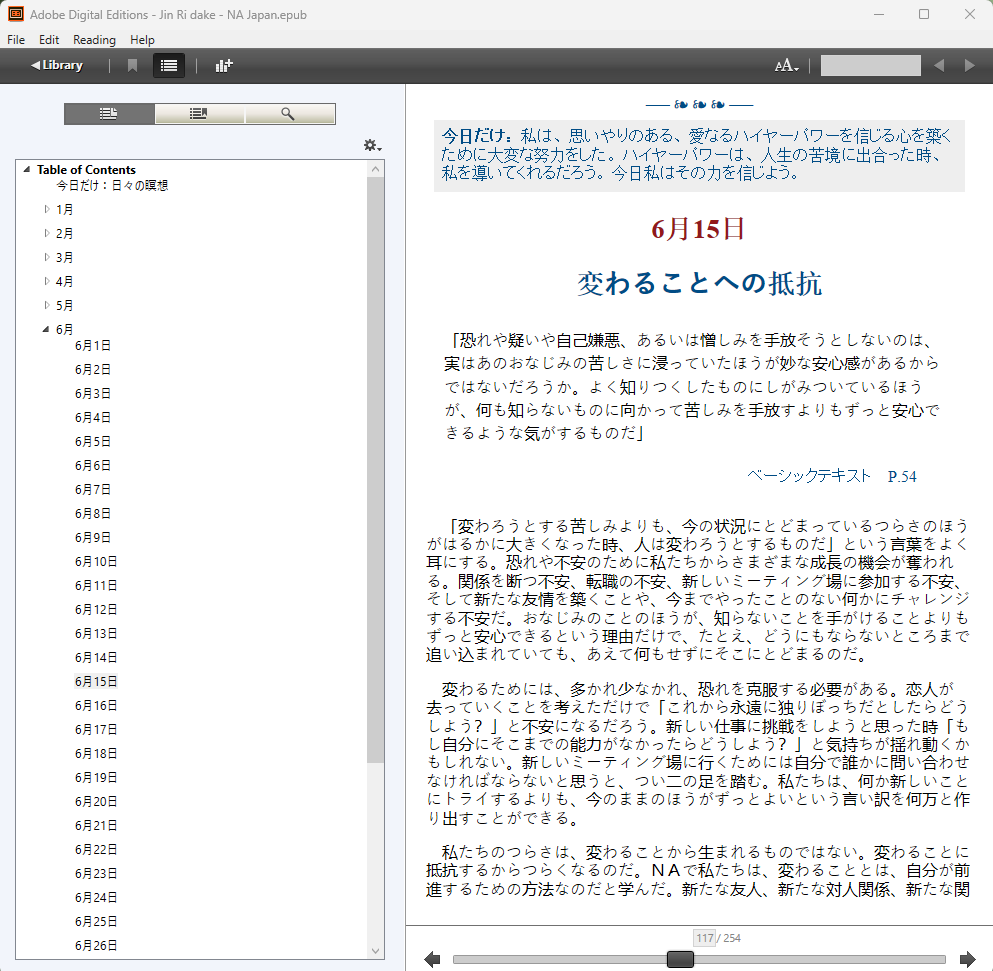
Task: Select the Table of Contents panel tab
Action: [x=109, y=114]
